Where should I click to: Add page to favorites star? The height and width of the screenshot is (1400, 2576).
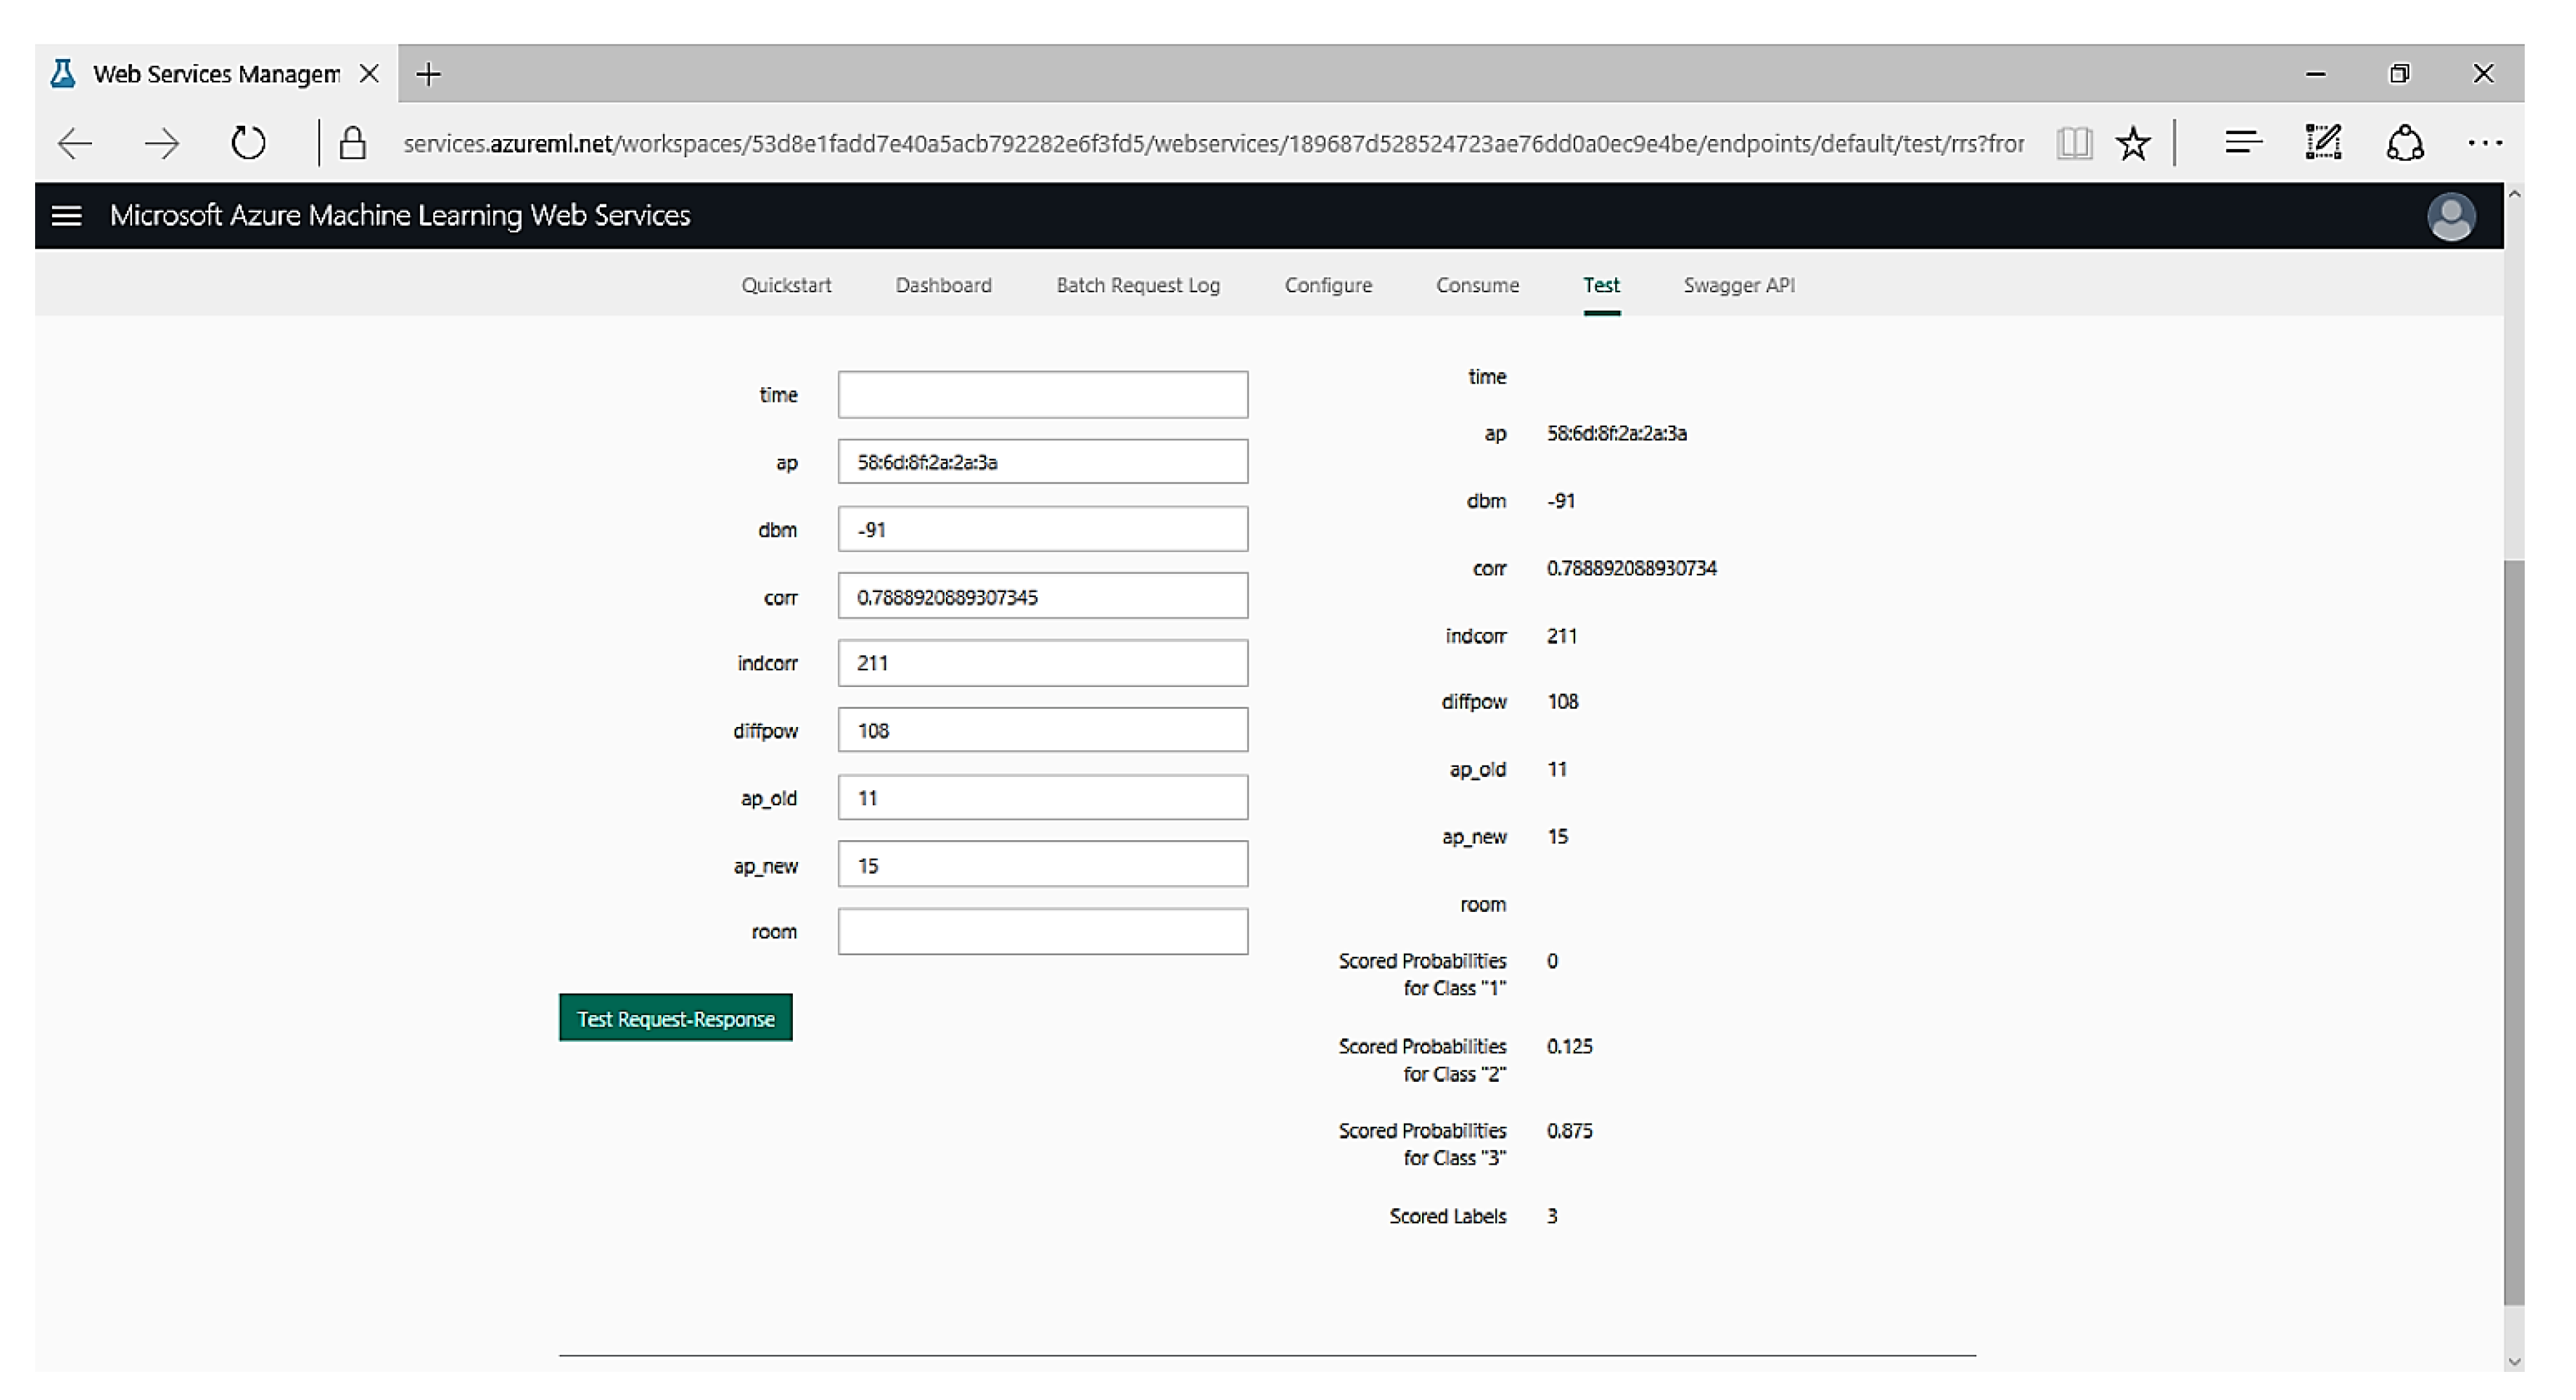[x=2133, y=143]
